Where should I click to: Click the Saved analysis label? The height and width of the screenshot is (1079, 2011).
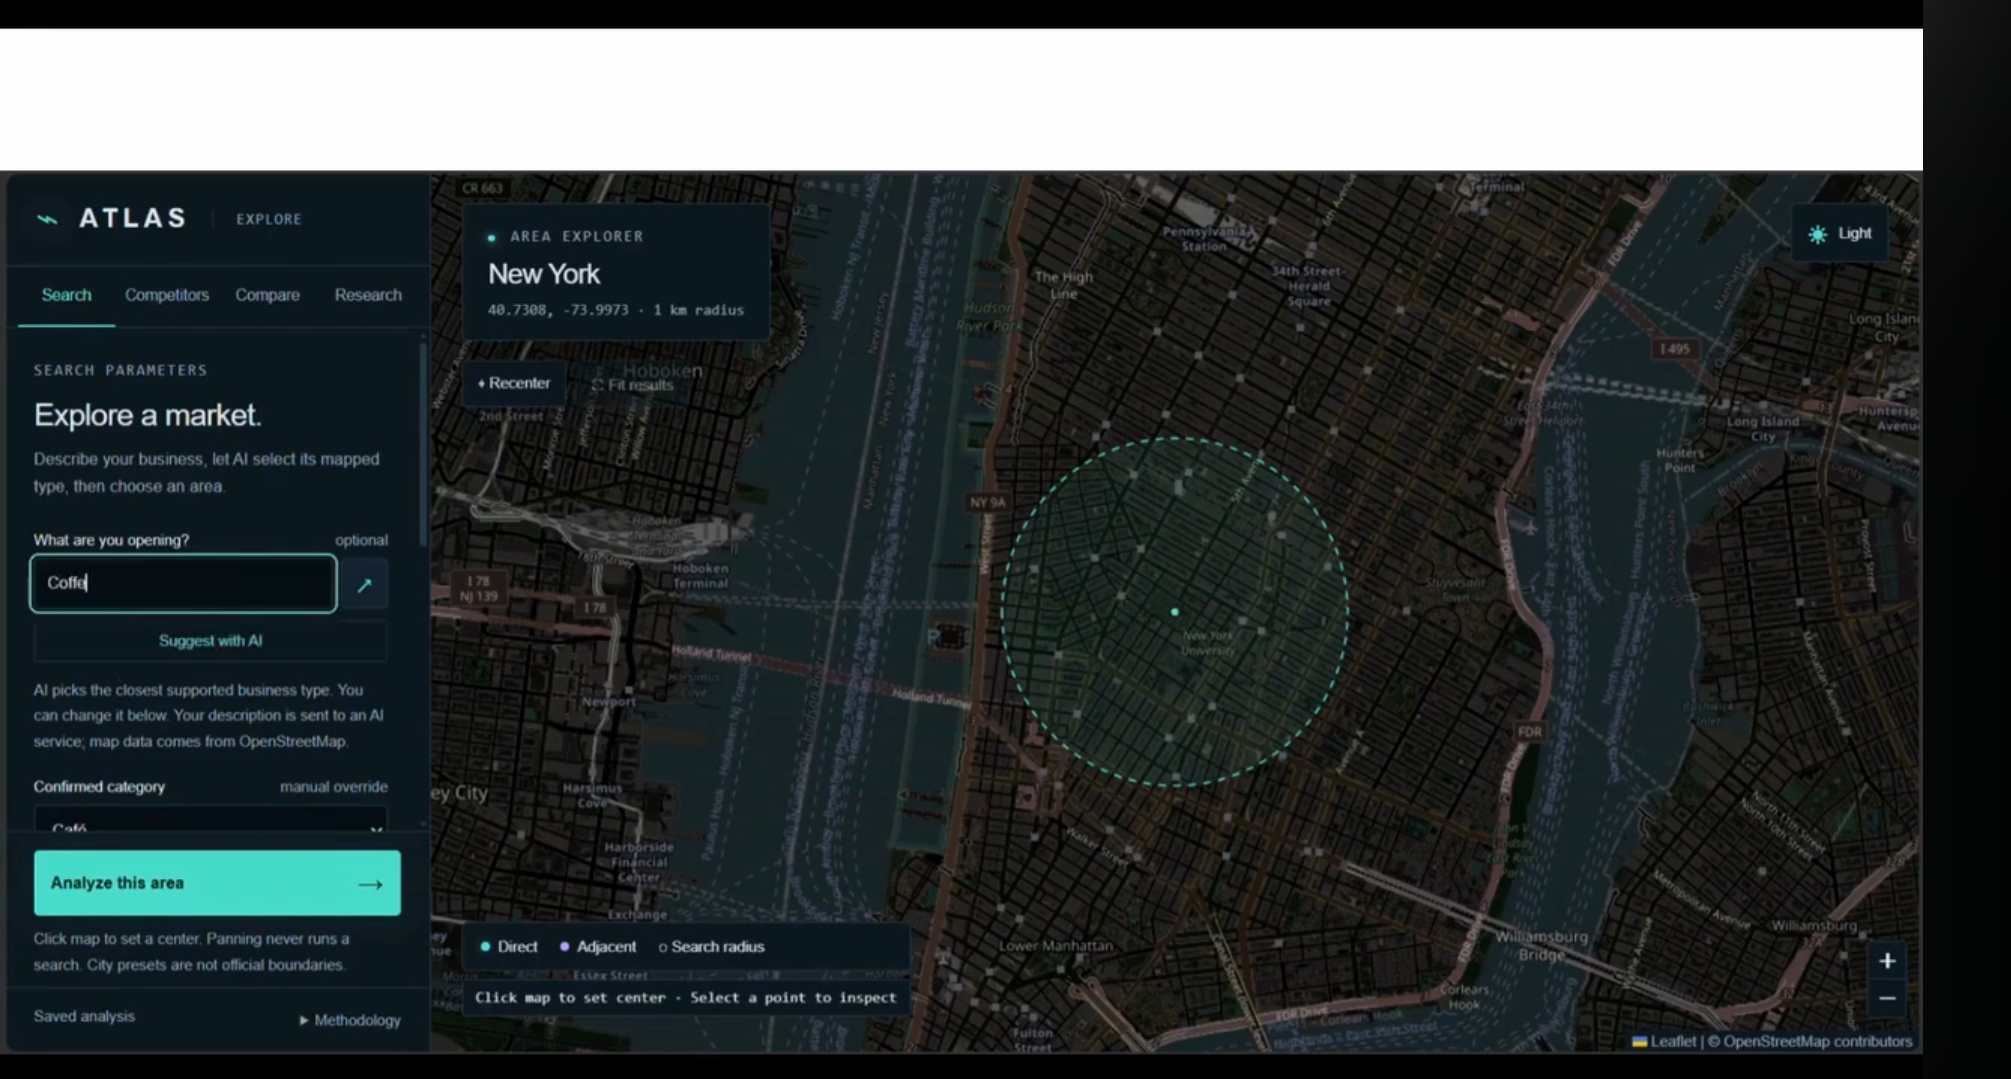click(x=84, y=1016)
